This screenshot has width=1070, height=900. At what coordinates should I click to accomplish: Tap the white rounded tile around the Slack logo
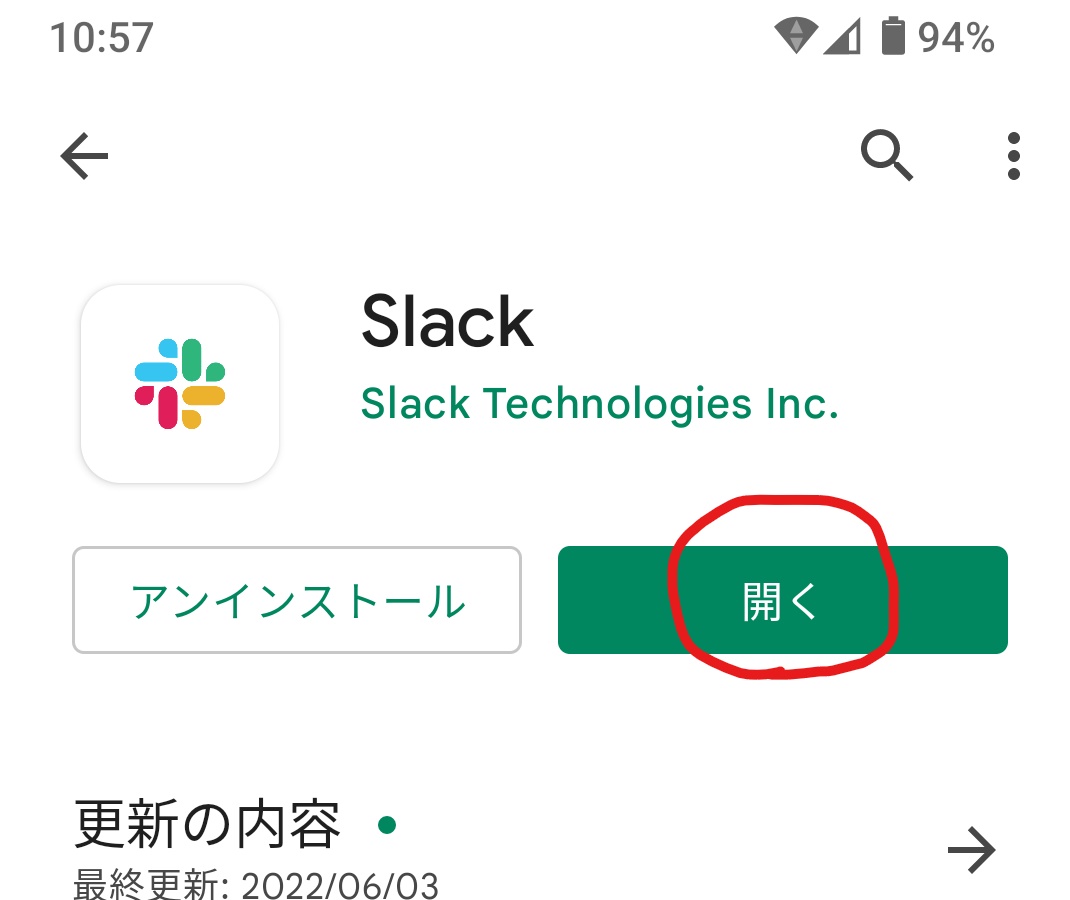180,384
